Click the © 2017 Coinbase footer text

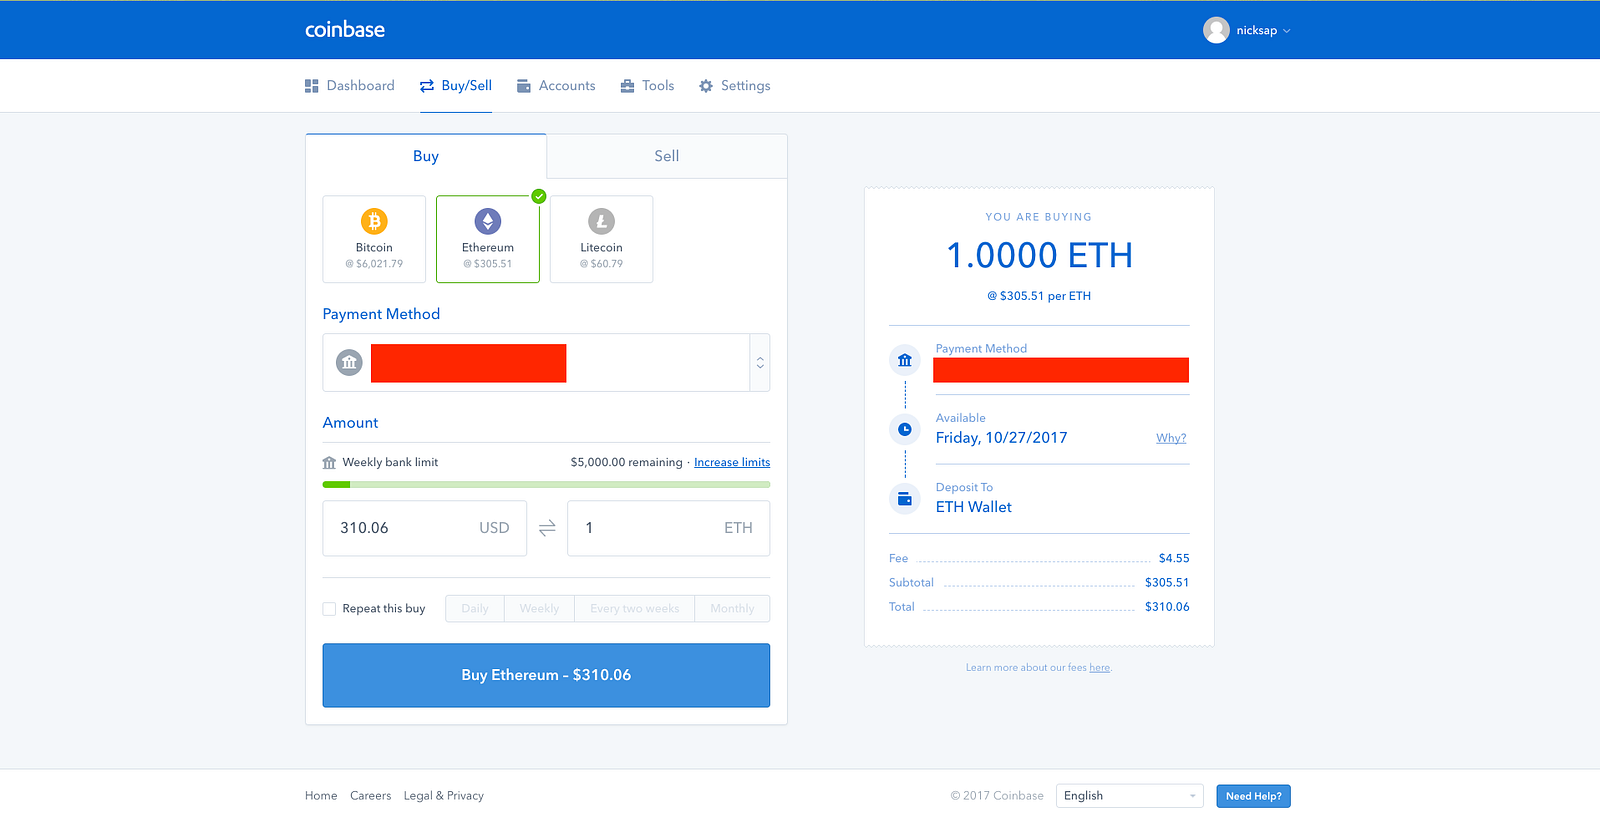(997, 796)
